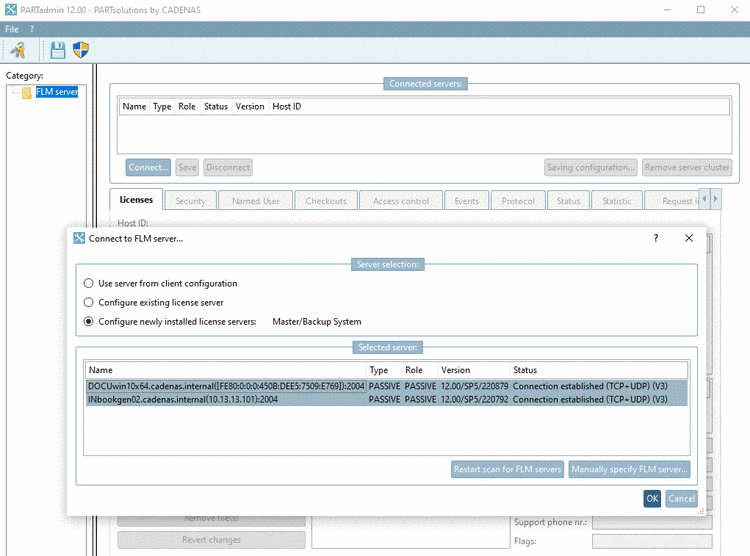Click the Revert changes button
The height and width of the screenshot is (556, 750).
click(211, 540)
